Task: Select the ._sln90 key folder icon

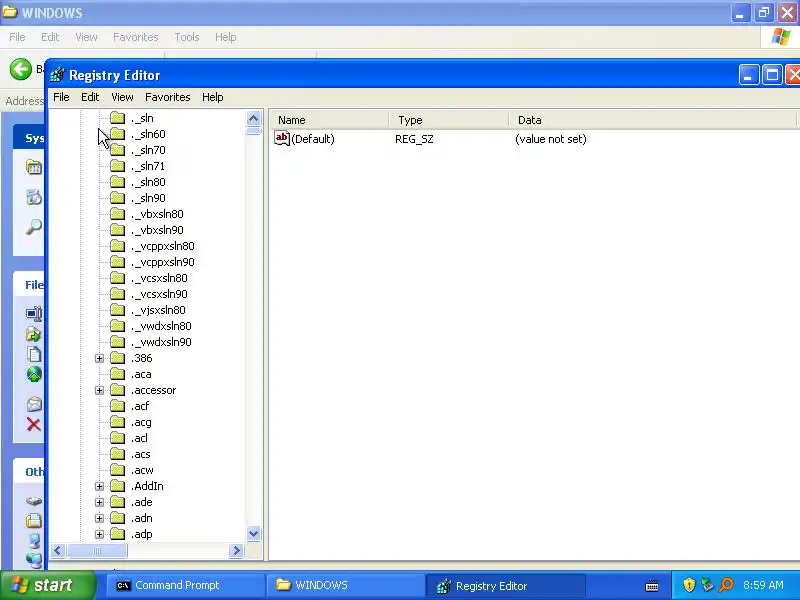Action: [117, 198]
